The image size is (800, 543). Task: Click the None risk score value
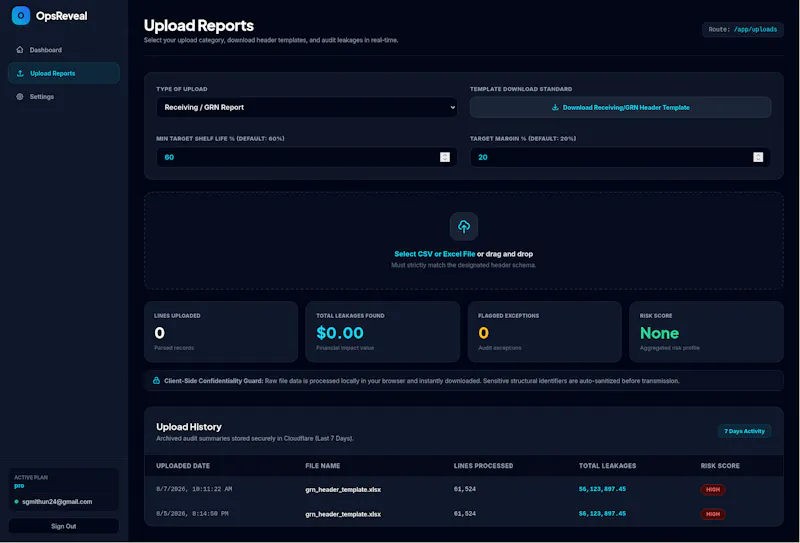[x=659, y=333]
